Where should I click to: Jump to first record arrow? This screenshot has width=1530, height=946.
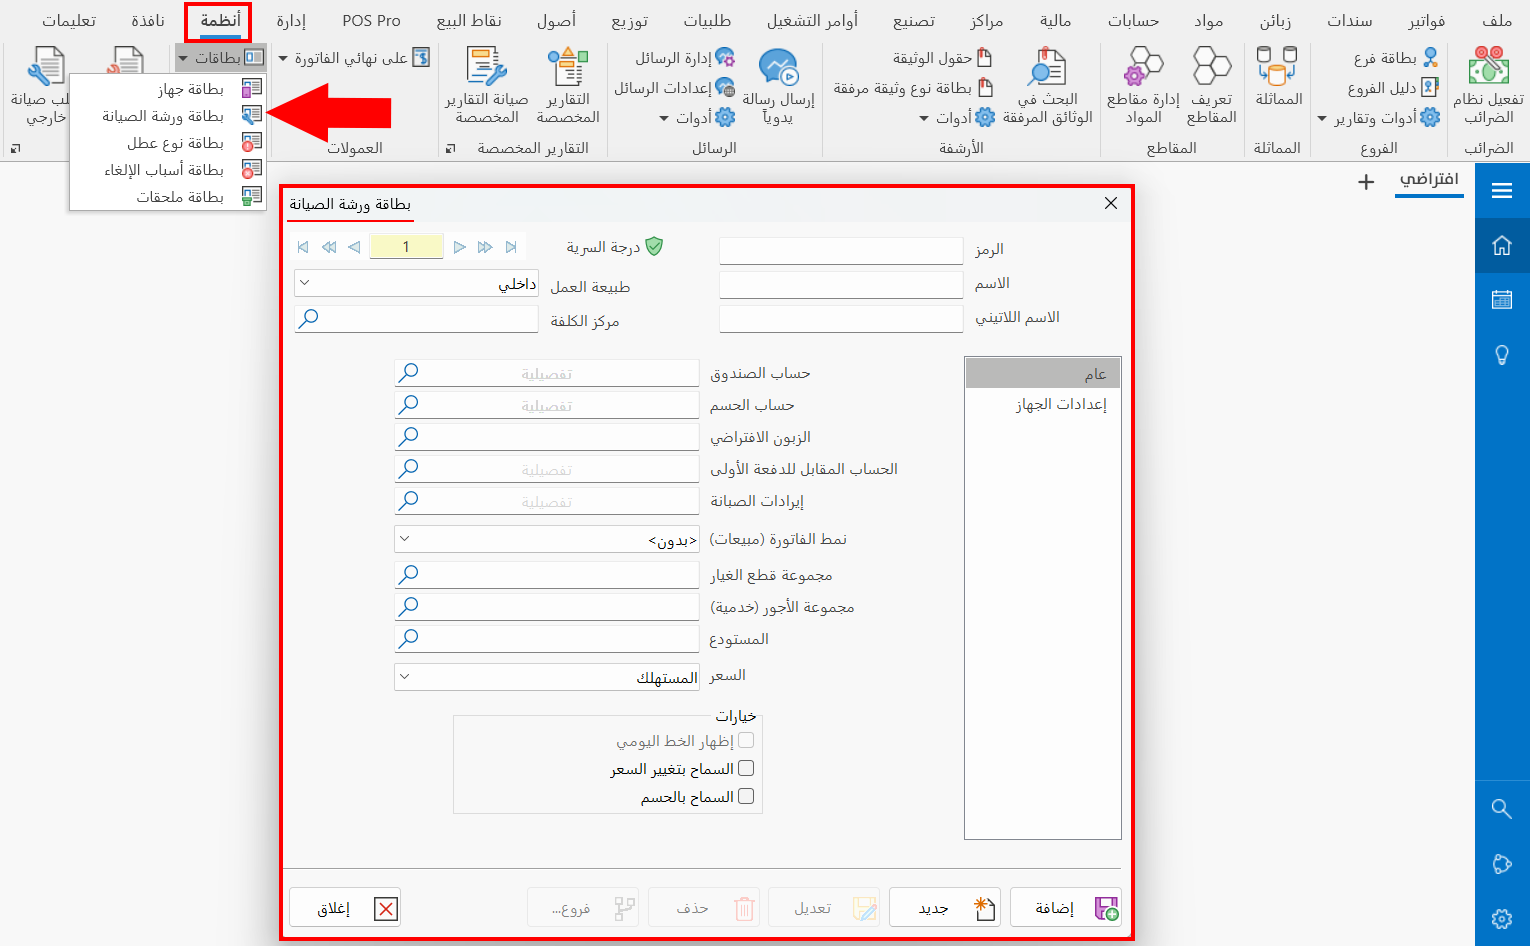pyautogui.click(x=303, y=247)
